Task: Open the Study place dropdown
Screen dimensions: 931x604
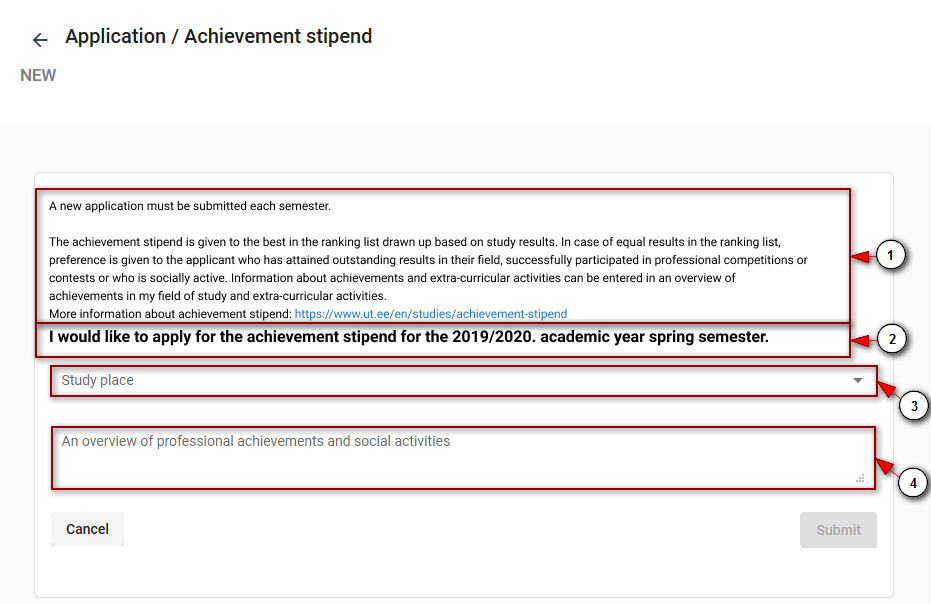Action: click(464, 381)
